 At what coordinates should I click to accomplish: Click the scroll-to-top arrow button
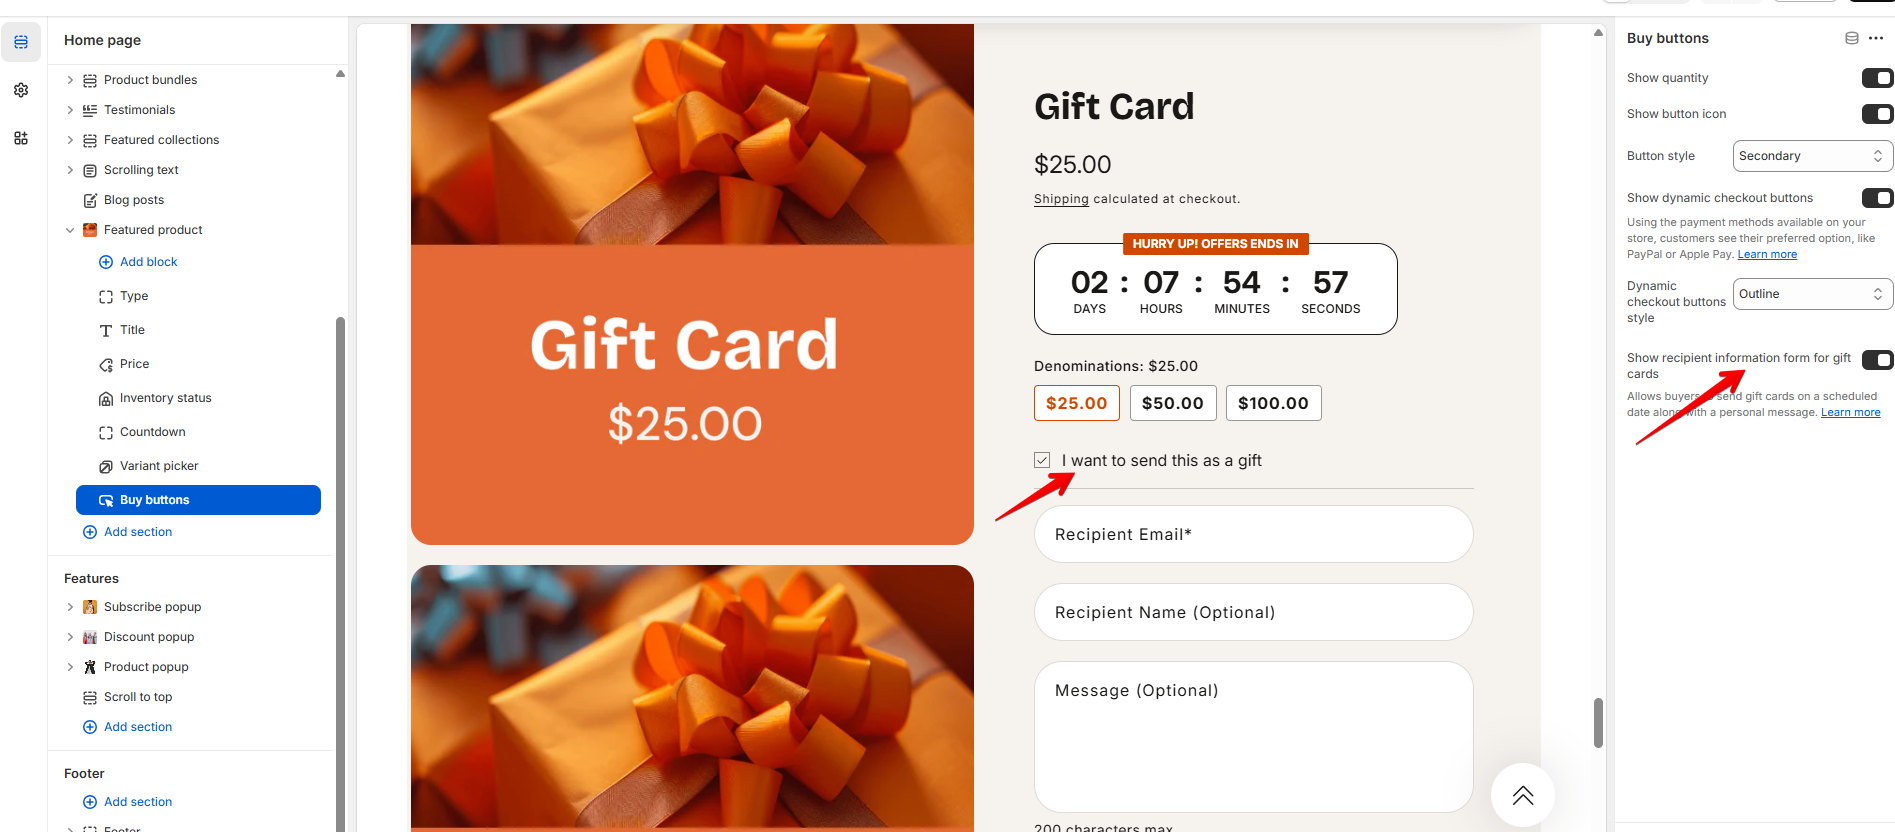click(x=1523, y=796)
